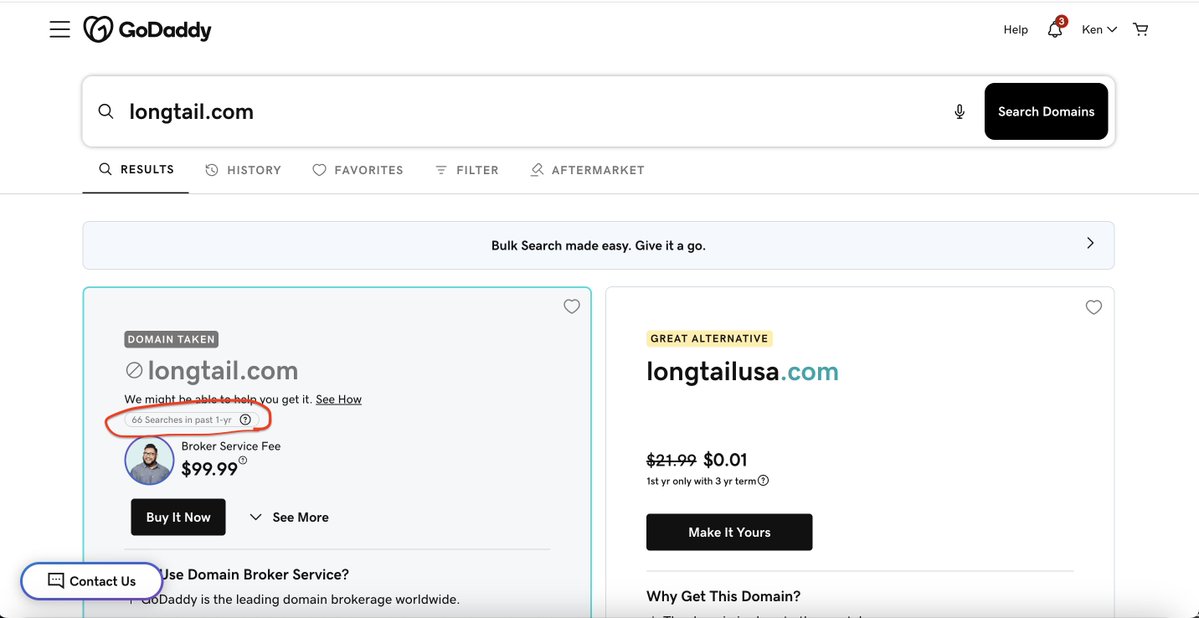1199x618 pixels.
Task: Open the hamburger navigation menu
Action: 60,30
